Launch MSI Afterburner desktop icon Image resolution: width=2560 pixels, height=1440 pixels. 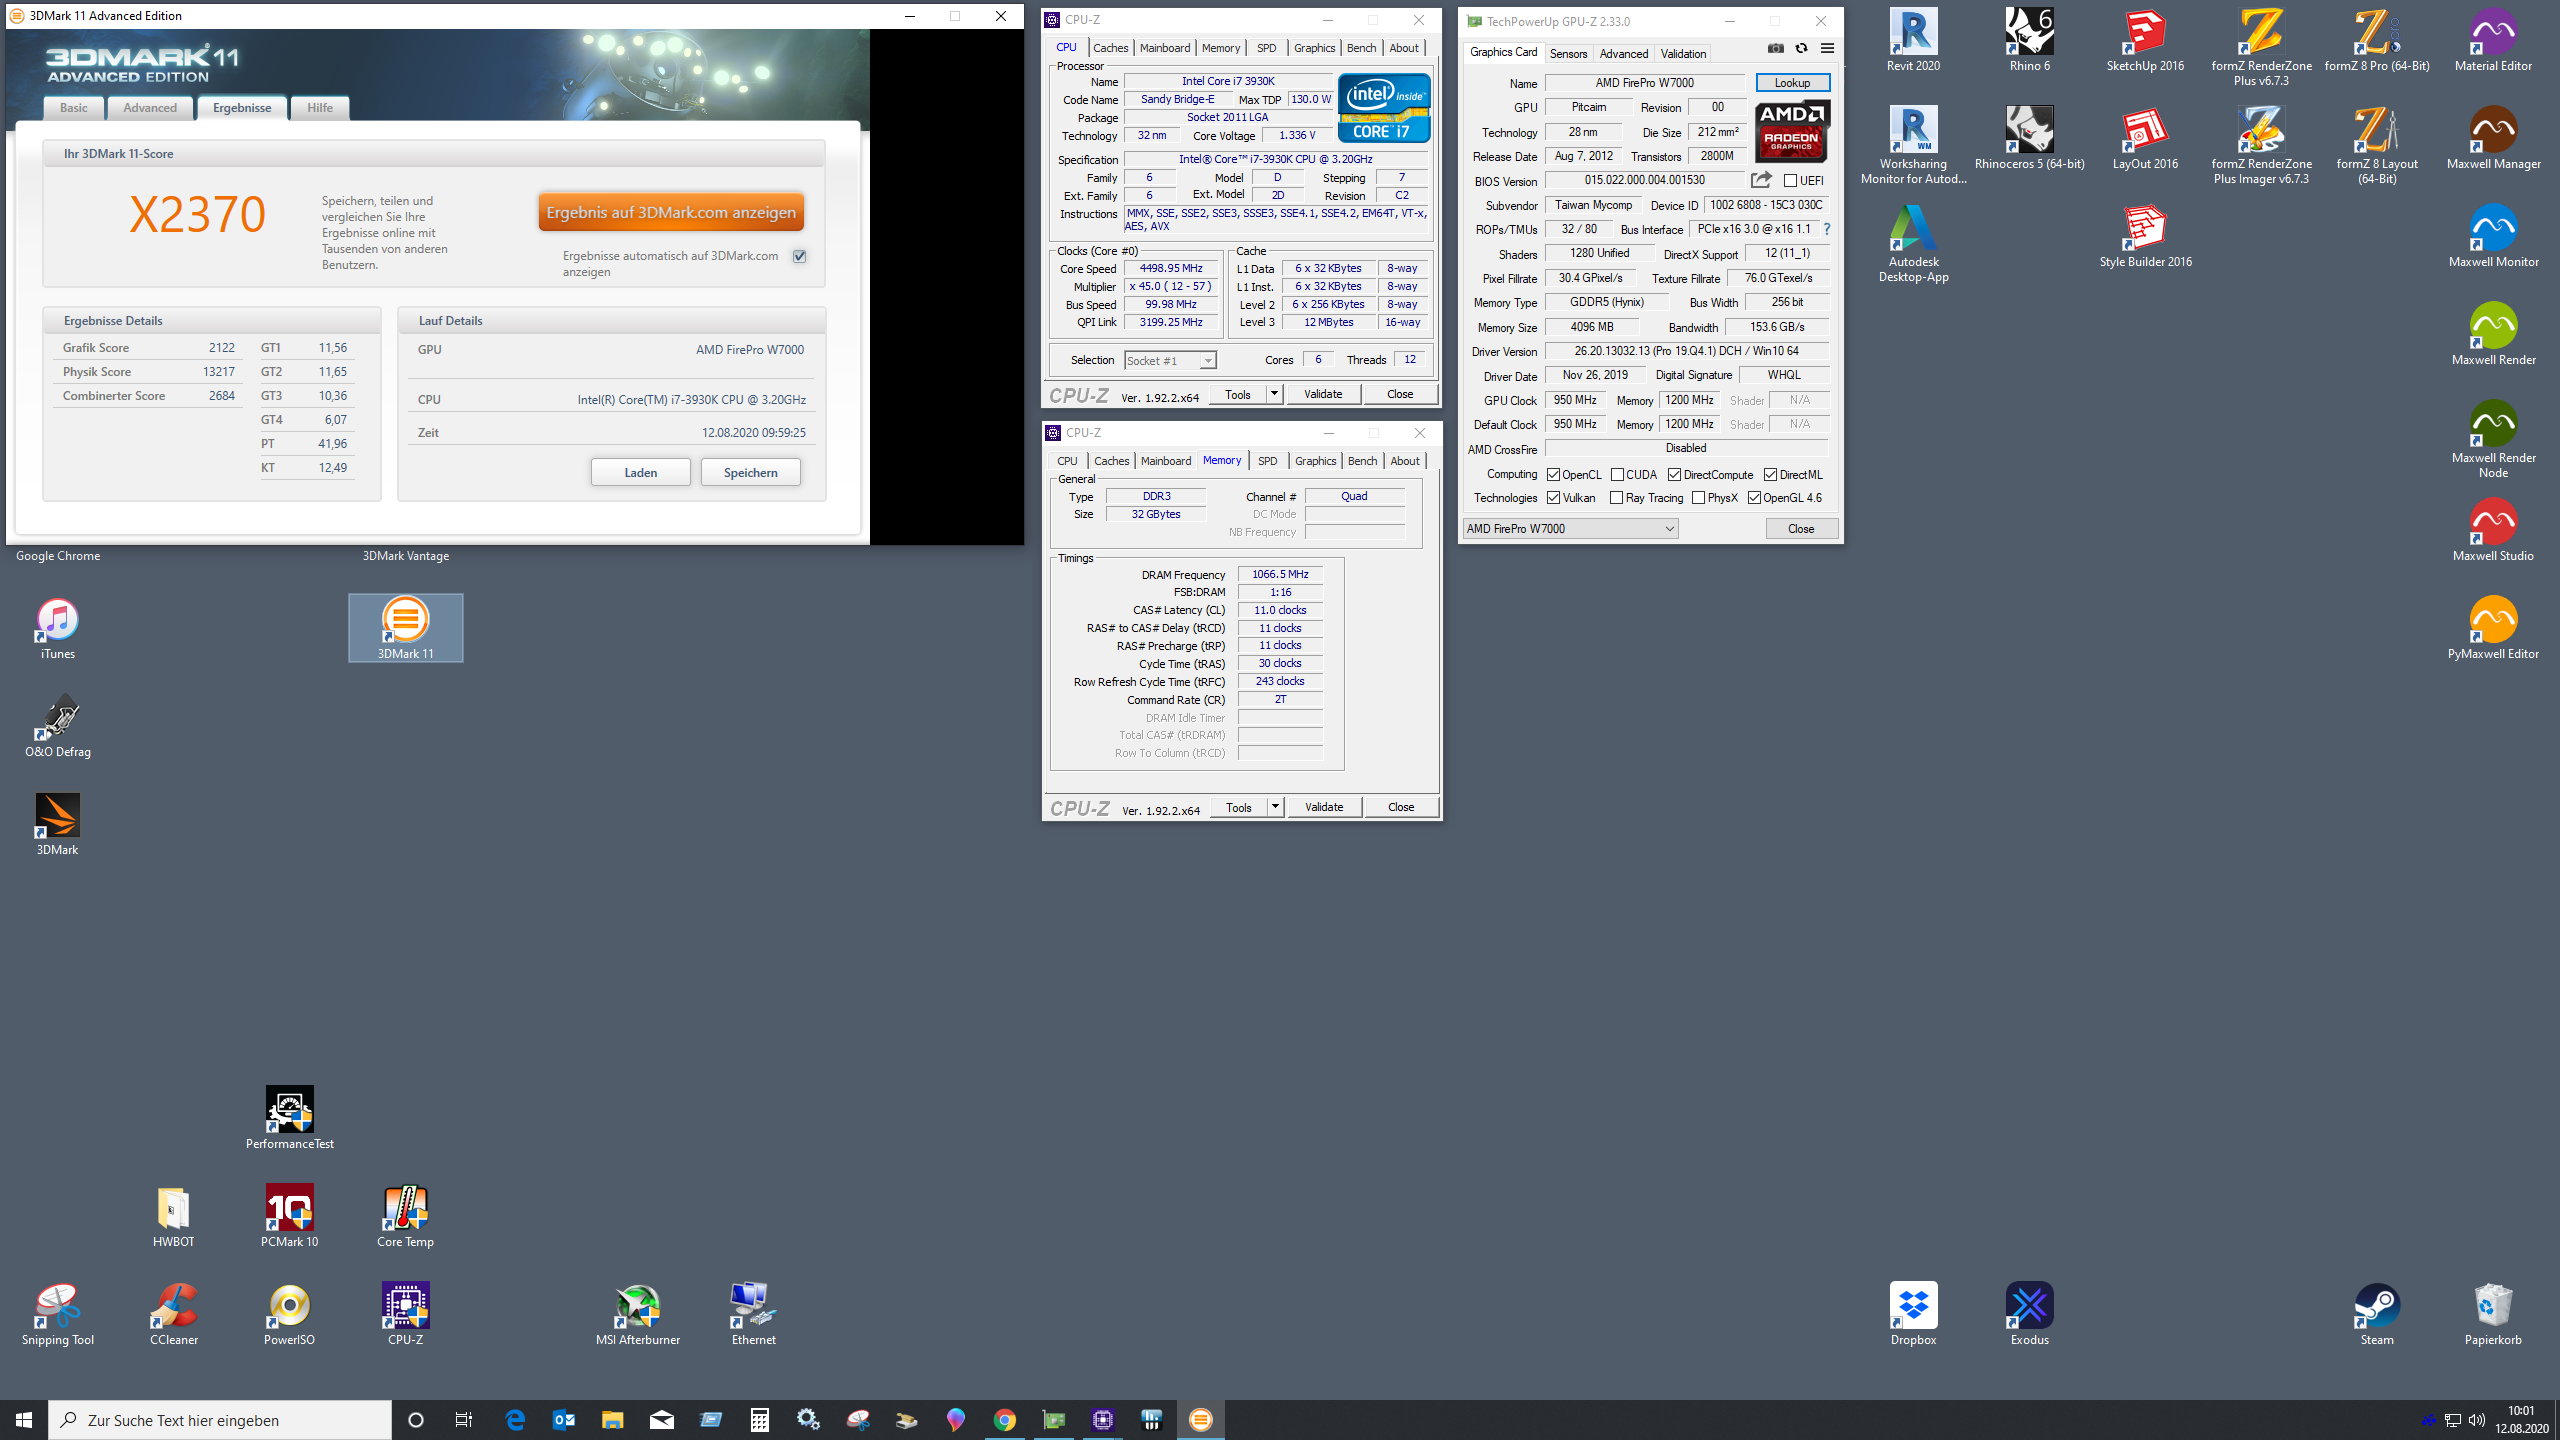(637, 1314)
